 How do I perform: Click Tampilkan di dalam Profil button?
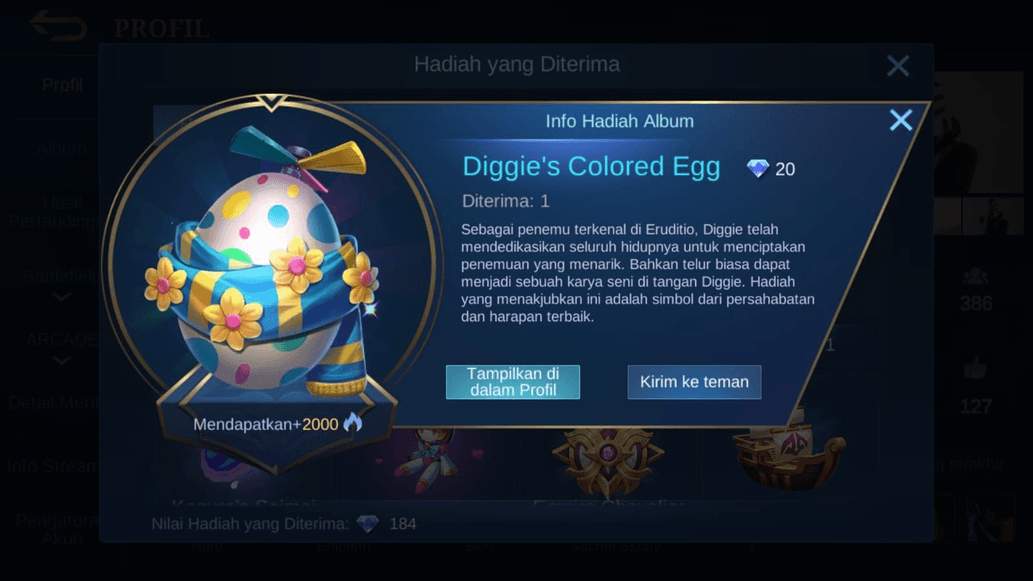pos(513,382)
